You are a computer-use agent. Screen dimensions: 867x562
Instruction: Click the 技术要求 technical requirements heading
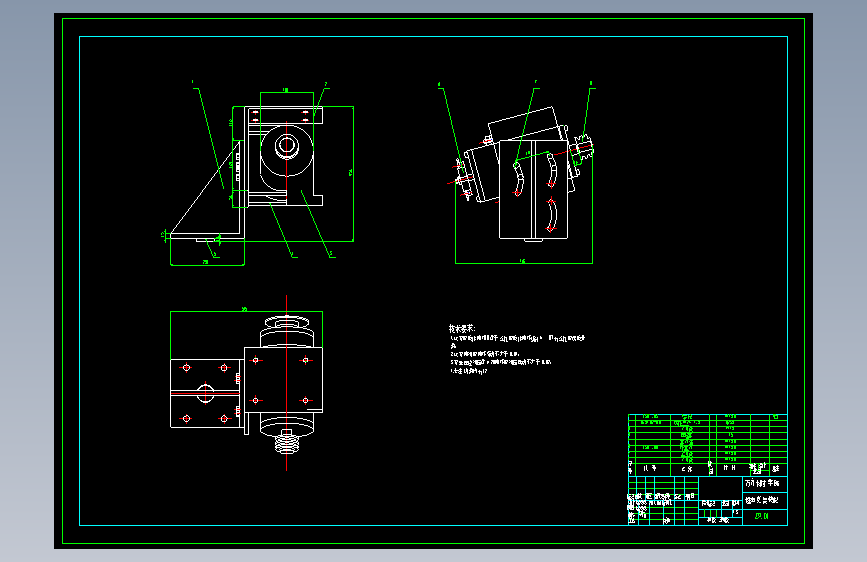462,328
